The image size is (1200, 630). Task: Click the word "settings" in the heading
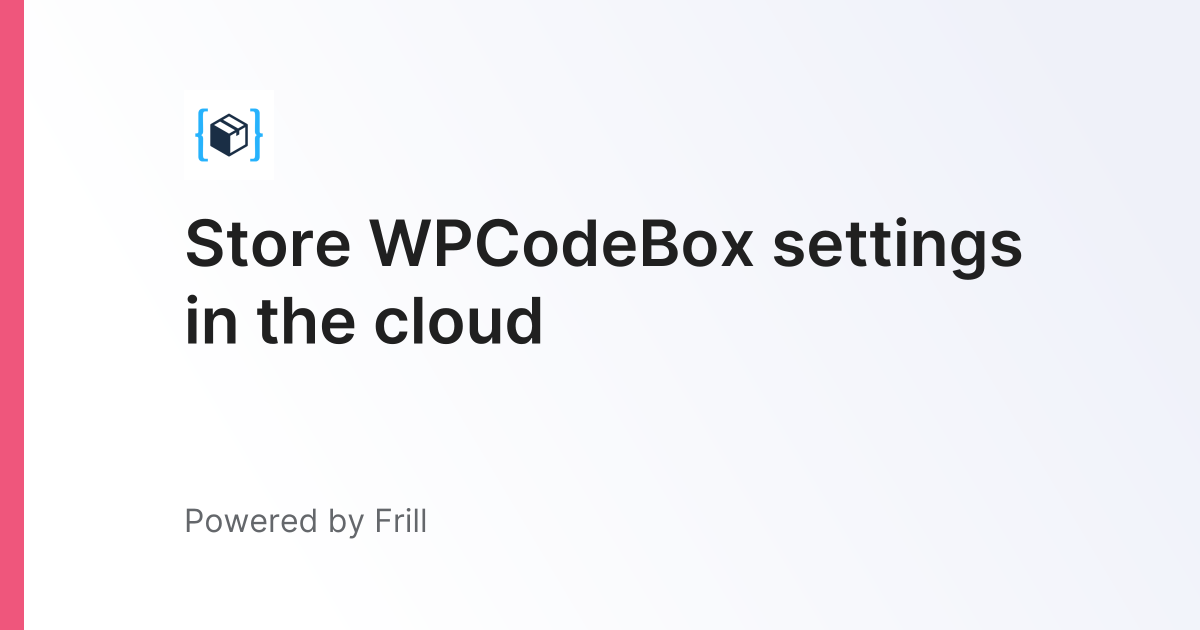[898, 248]
